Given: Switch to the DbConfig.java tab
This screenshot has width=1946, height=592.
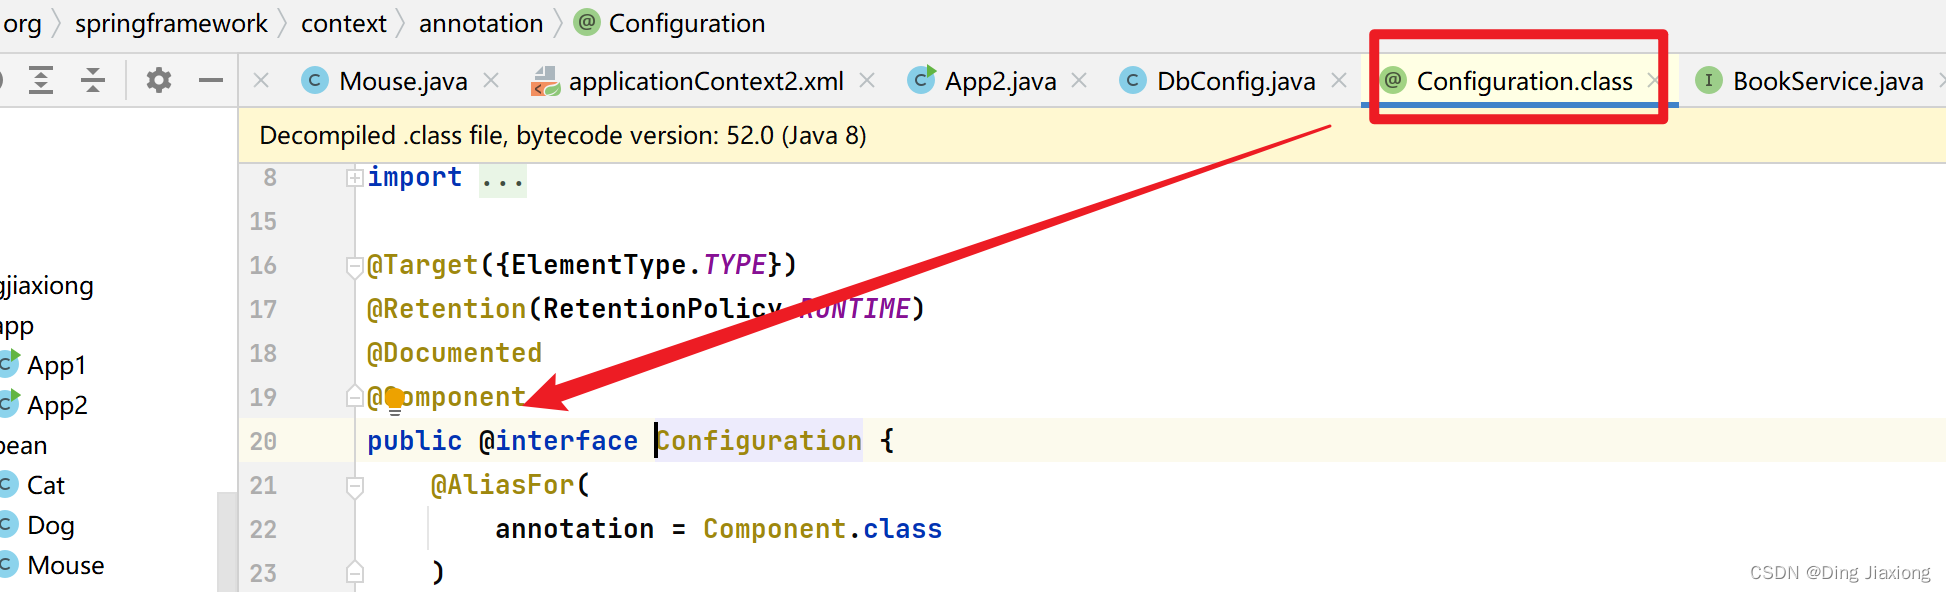Looking at the screenshot, I should point(1236,81).
